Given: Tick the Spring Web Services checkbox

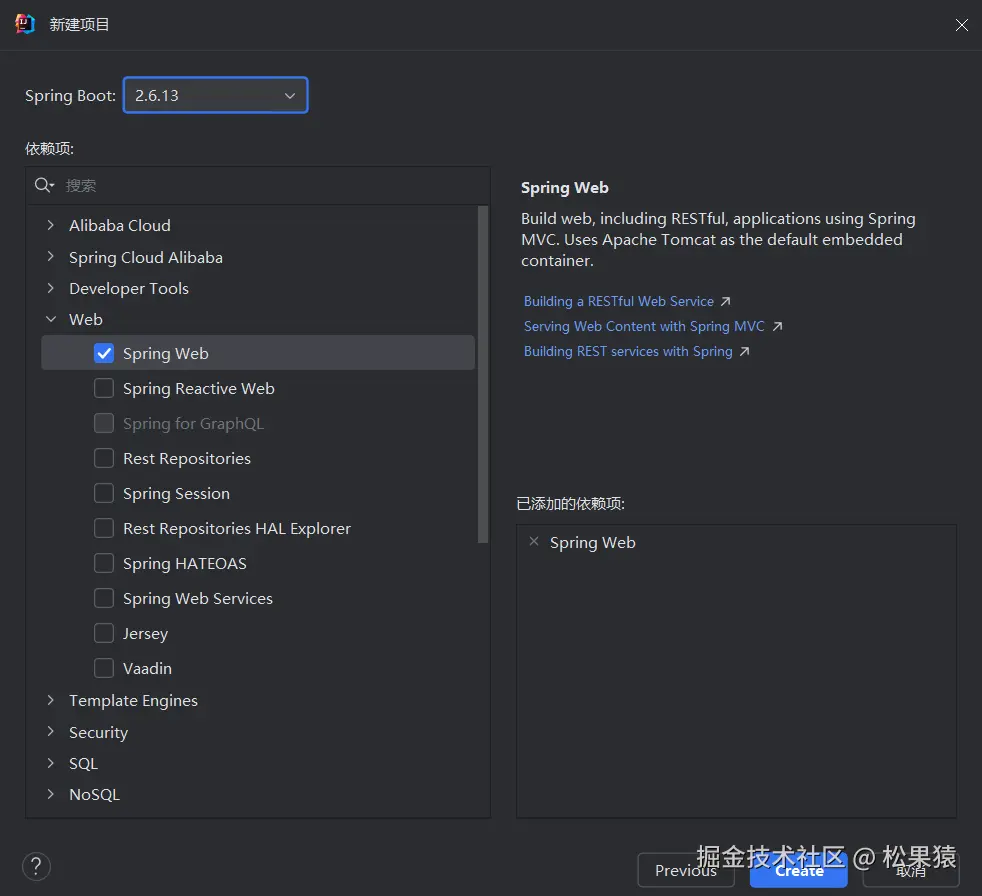Looking at the screenshot, I should tap(104, 599).
